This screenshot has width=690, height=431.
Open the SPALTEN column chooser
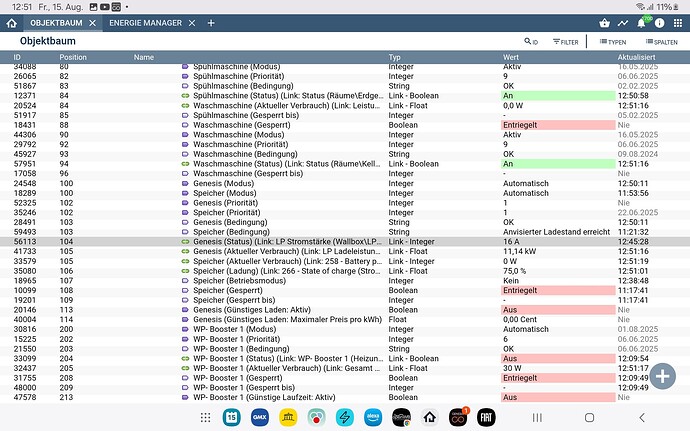pos(661,42)
